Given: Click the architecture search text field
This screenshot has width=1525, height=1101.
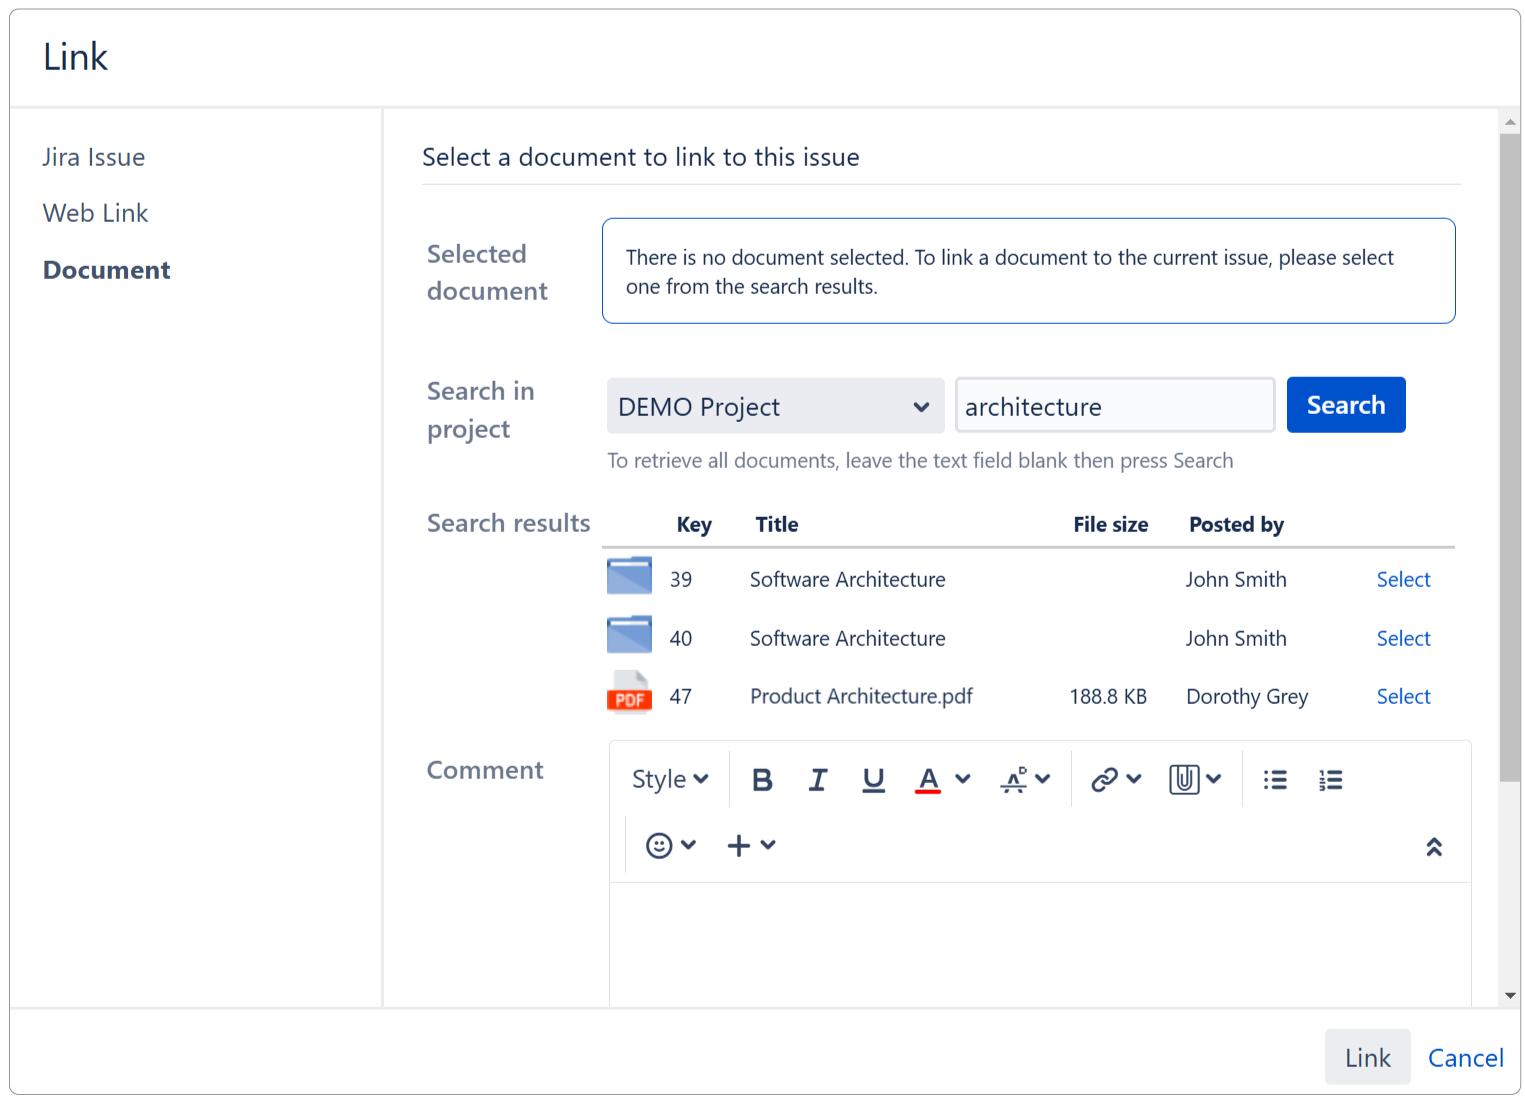Looking at the screenshot, I should tap(1114, 406).
